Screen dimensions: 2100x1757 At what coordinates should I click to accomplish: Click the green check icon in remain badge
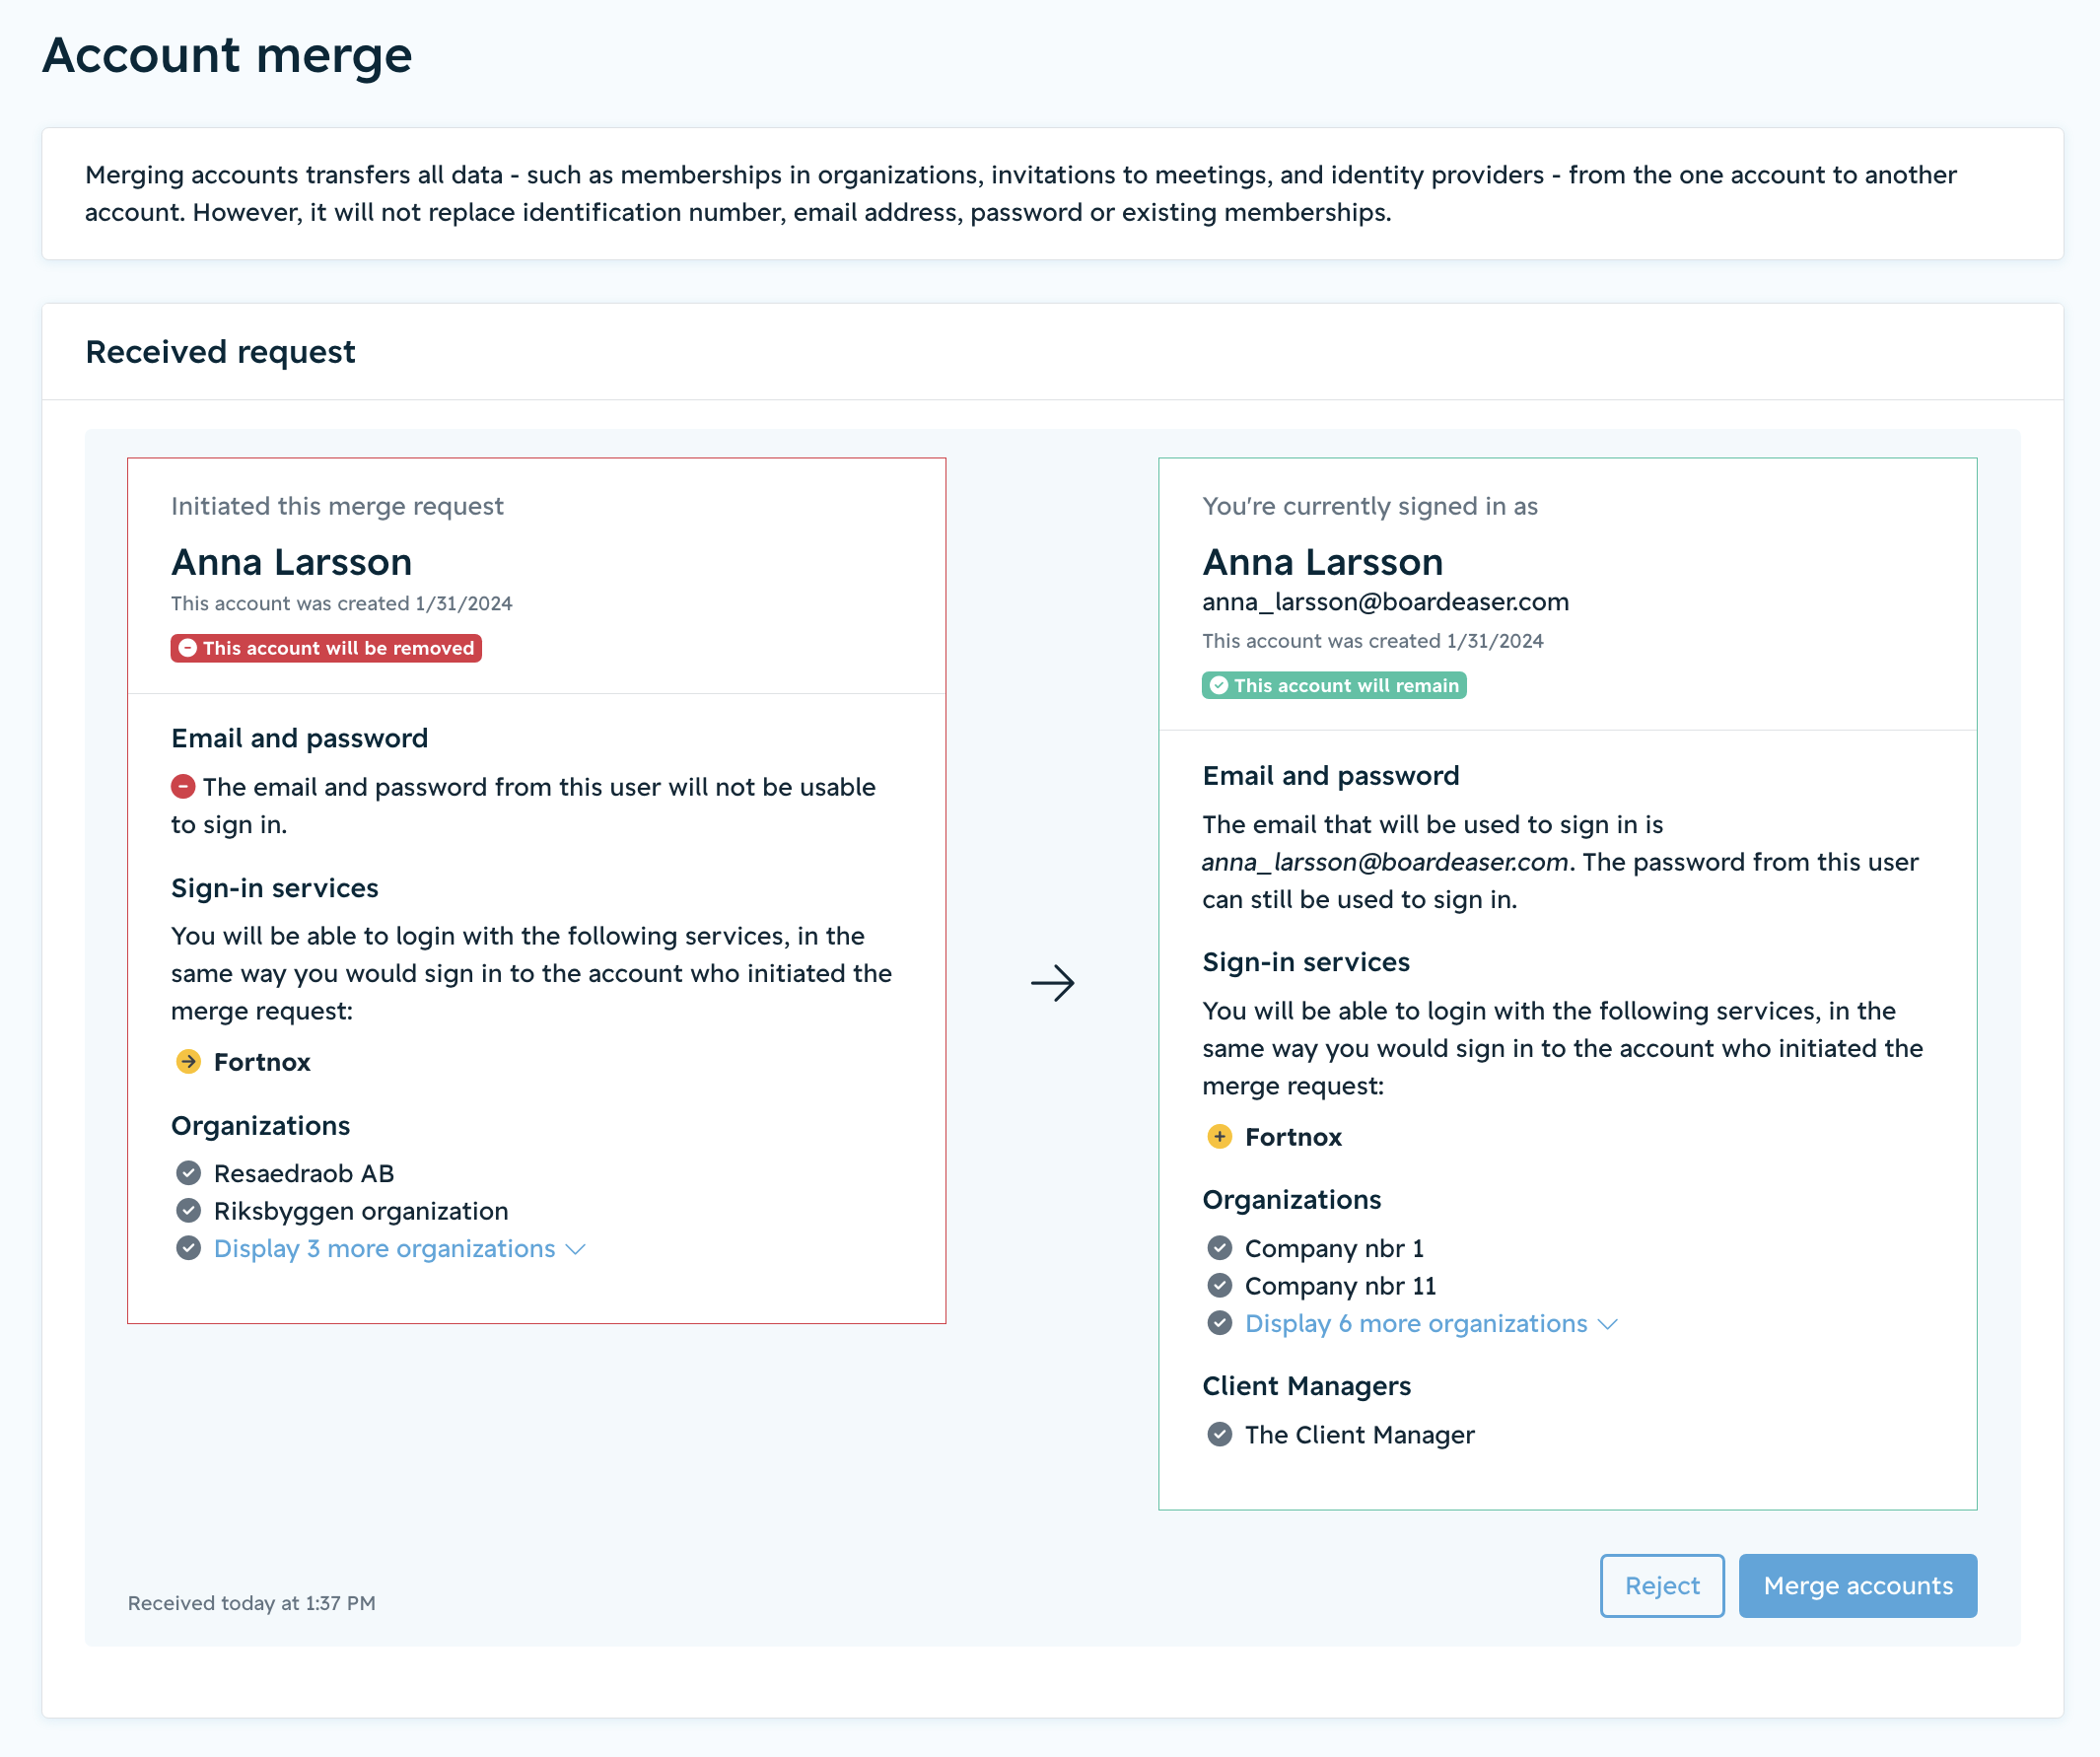[x=1218, y=685]
